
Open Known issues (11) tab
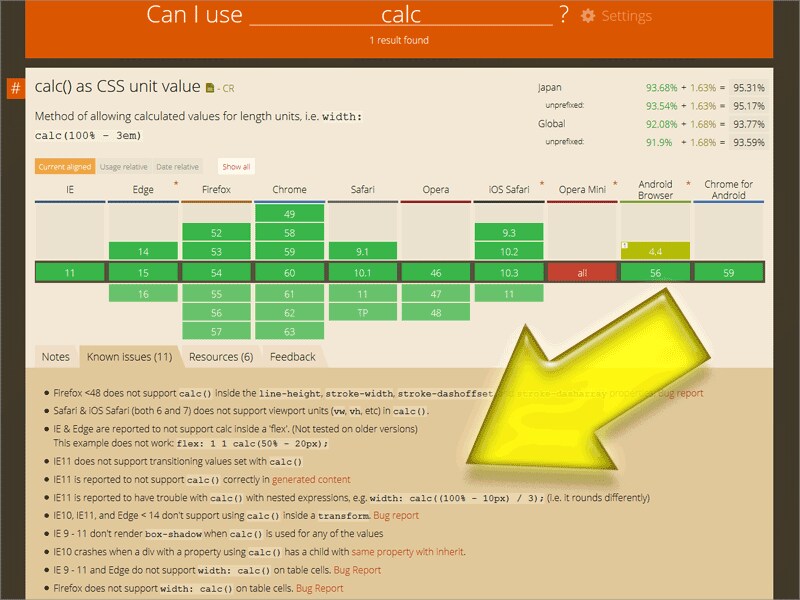pos(130,357)
